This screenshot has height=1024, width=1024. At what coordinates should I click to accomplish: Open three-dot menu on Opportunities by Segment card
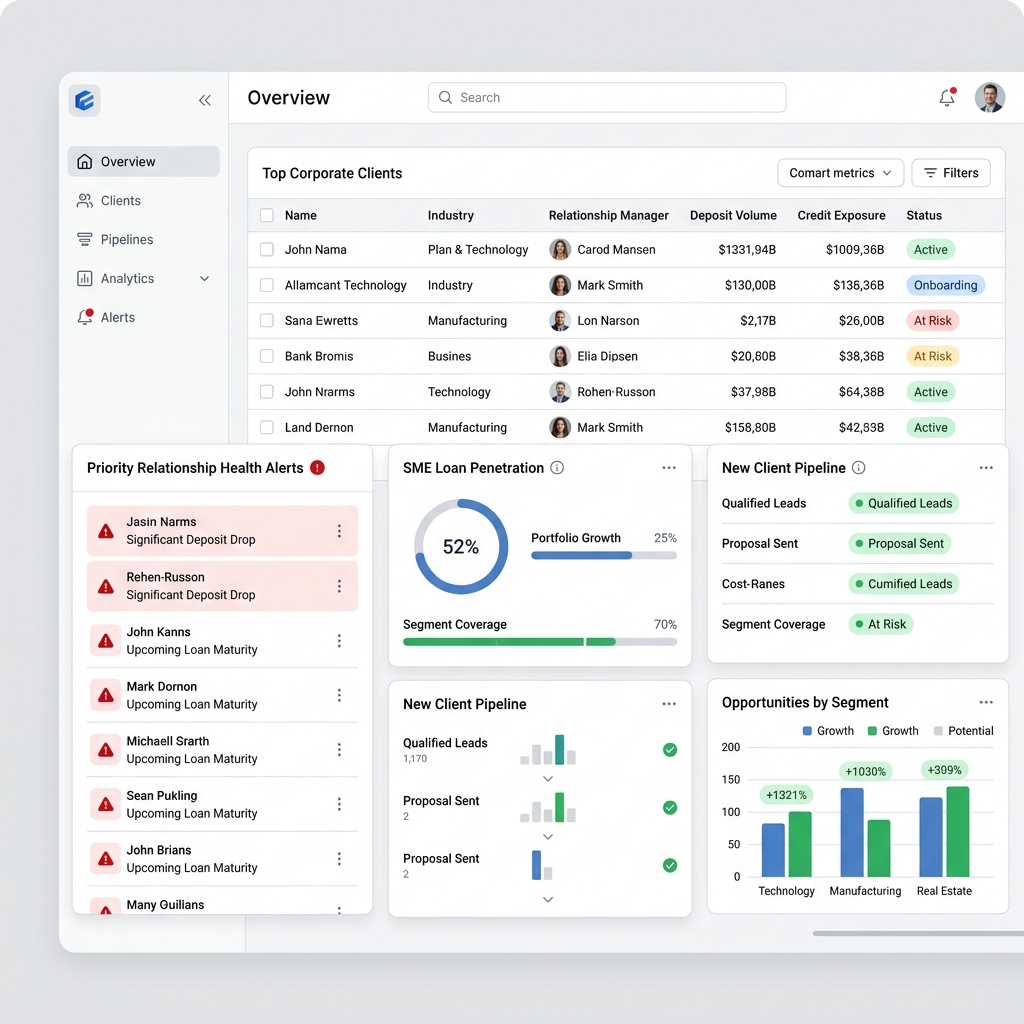coord(986,702)
